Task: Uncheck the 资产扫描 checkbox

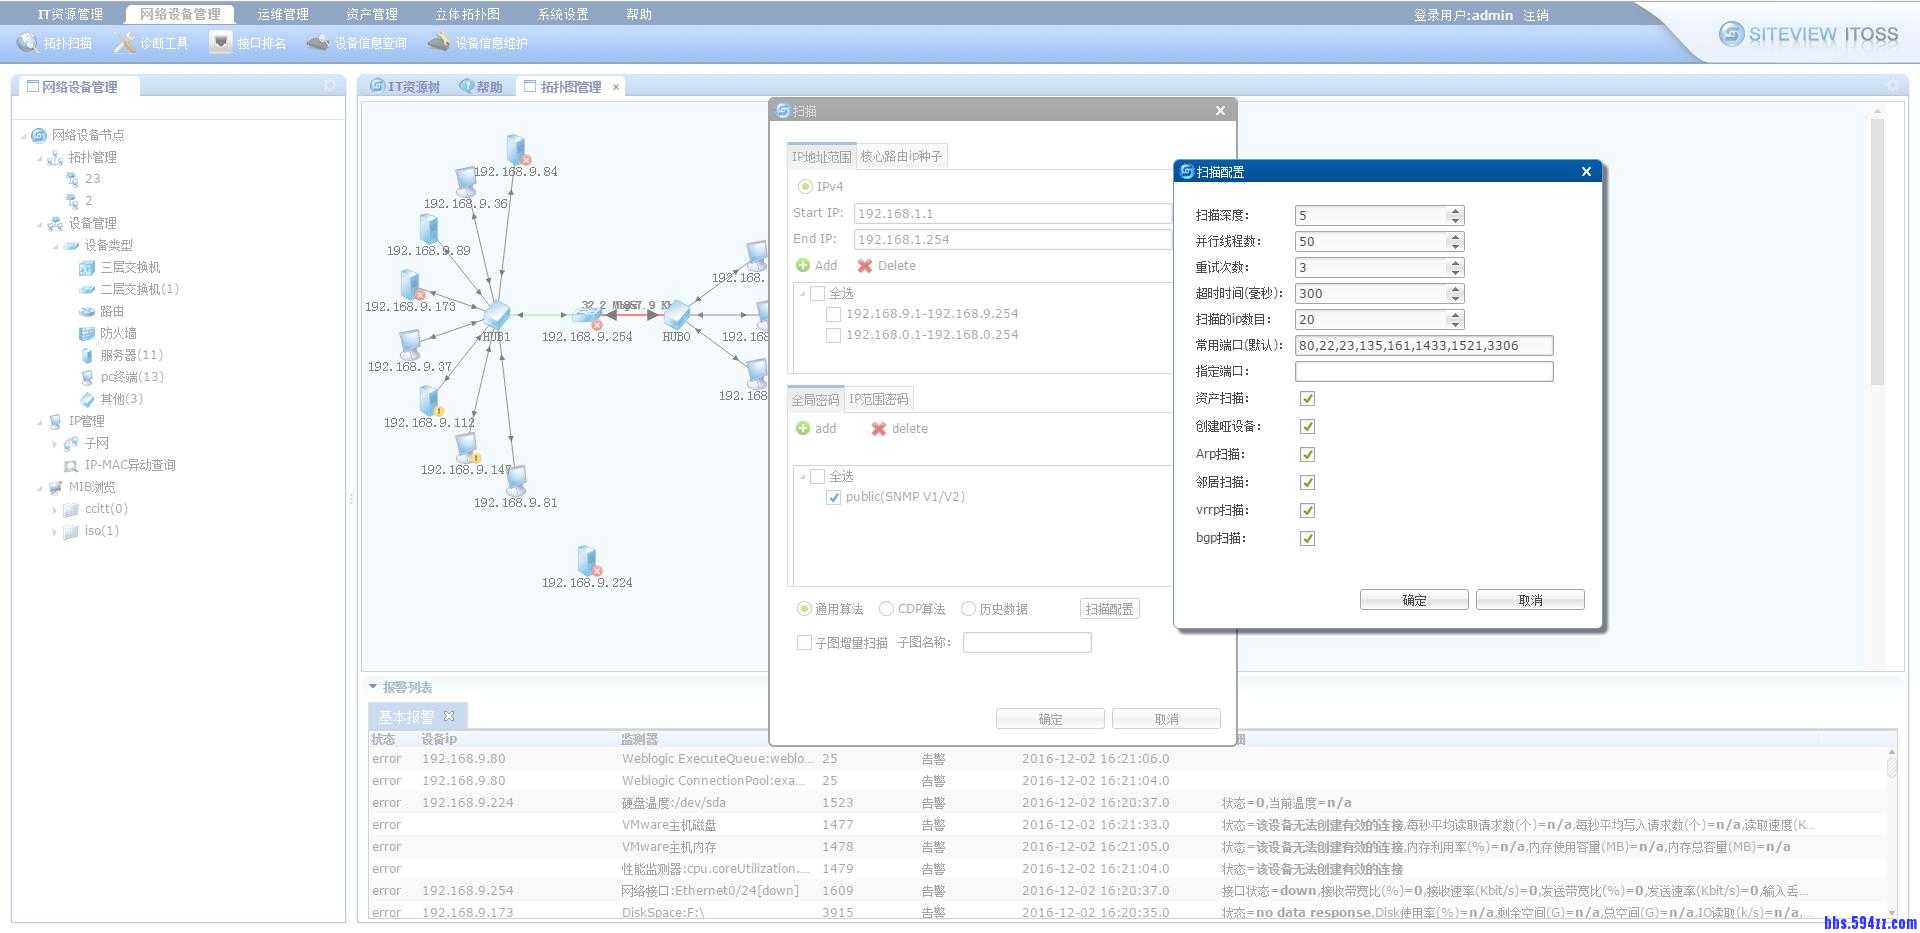Action: 1307,399
